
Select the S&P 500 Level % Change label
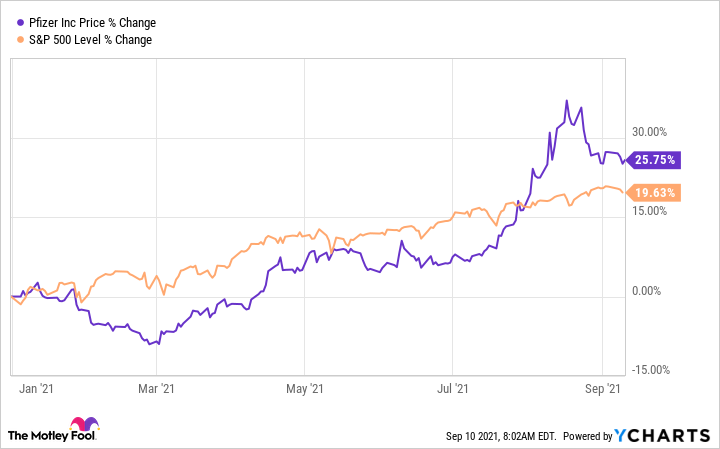91,39
